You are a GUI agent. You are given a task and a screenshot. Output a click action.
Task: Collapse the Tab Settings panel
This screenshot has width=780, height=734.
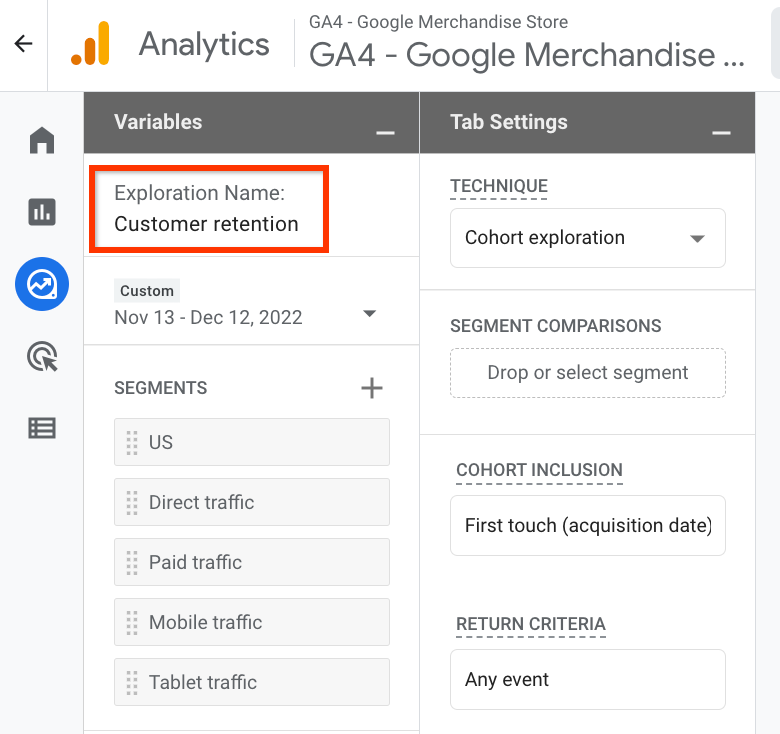tap(721, 132)
